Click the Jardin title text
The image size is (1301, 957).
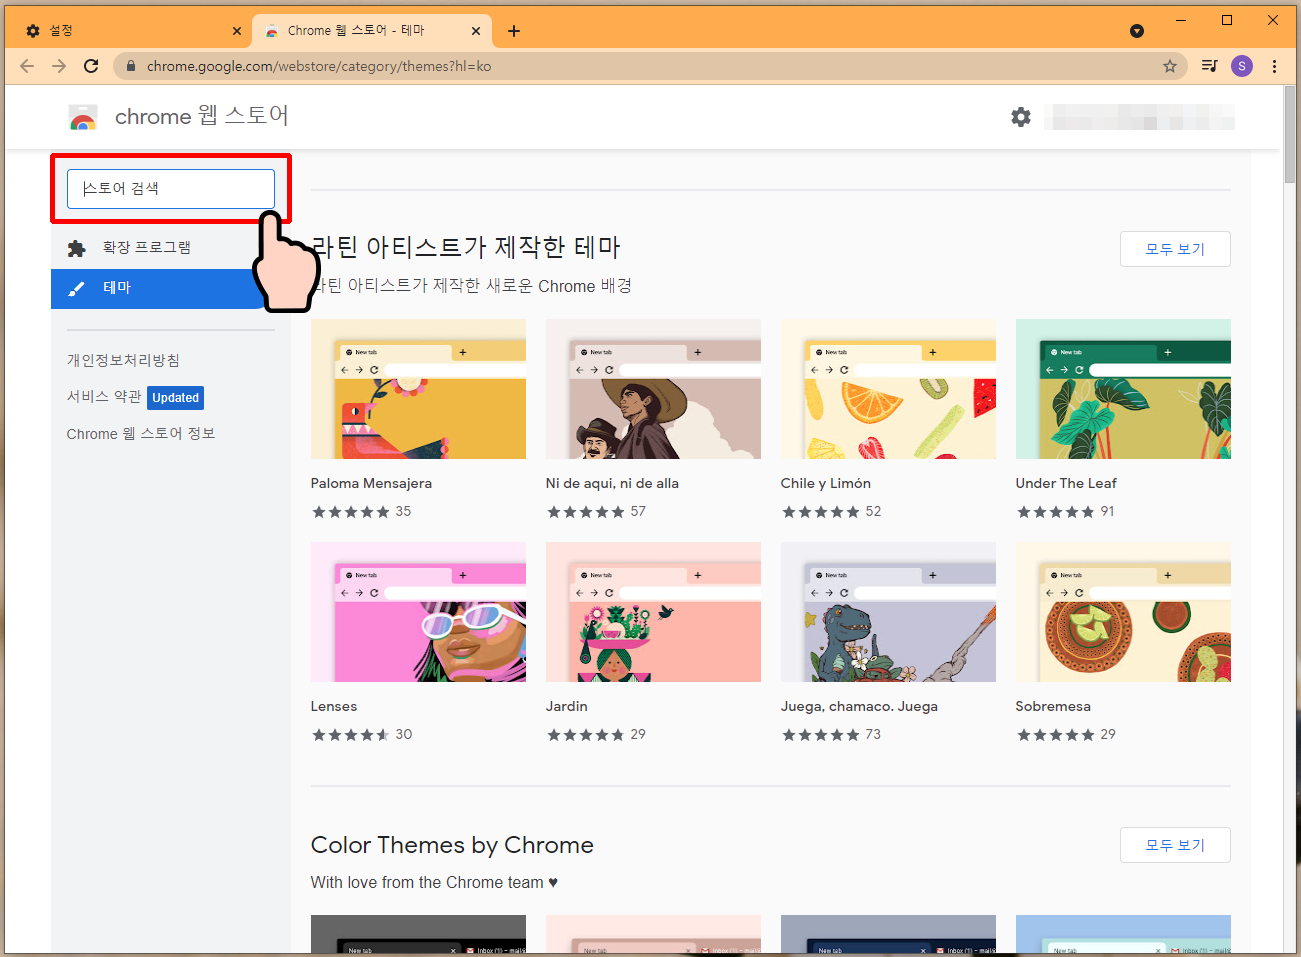pyautogui.click(x=567, y=706)
